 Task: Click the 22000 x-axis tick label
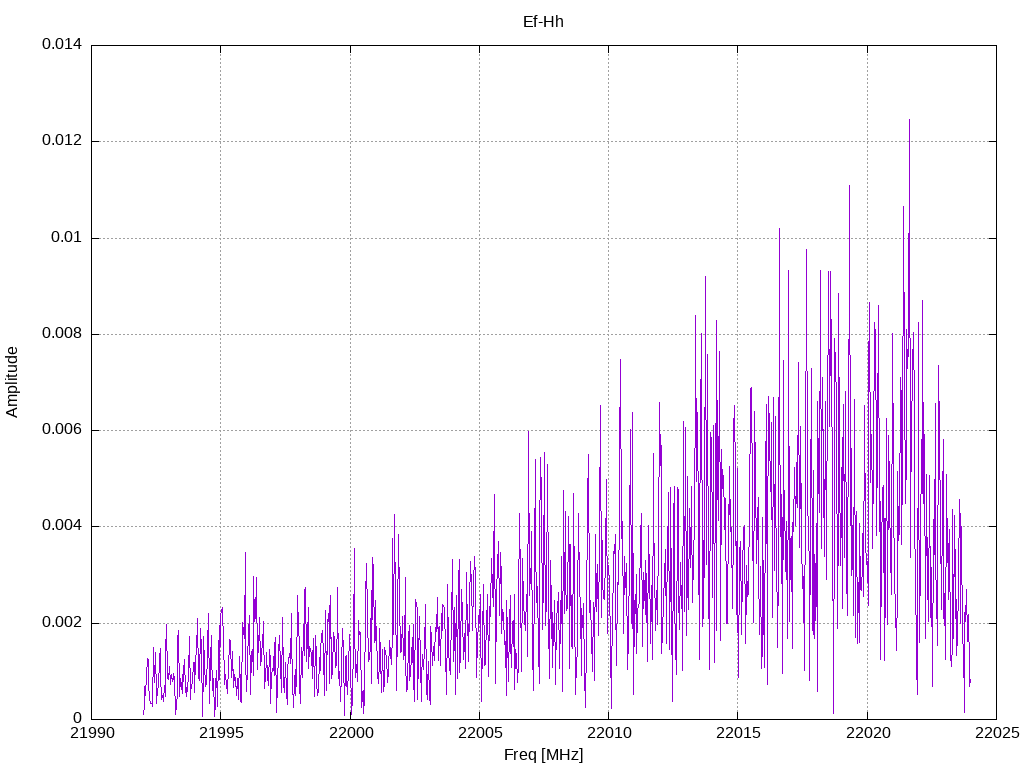coord(351,733)
